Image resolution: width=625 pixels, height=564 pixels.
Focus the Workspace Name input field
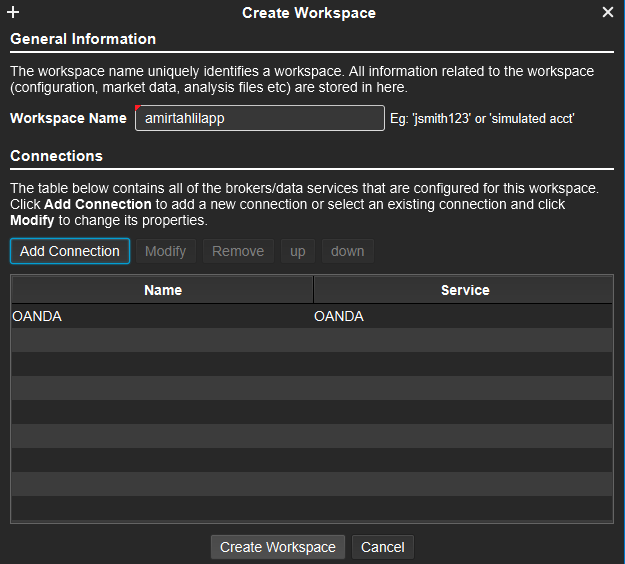[260, 118]
